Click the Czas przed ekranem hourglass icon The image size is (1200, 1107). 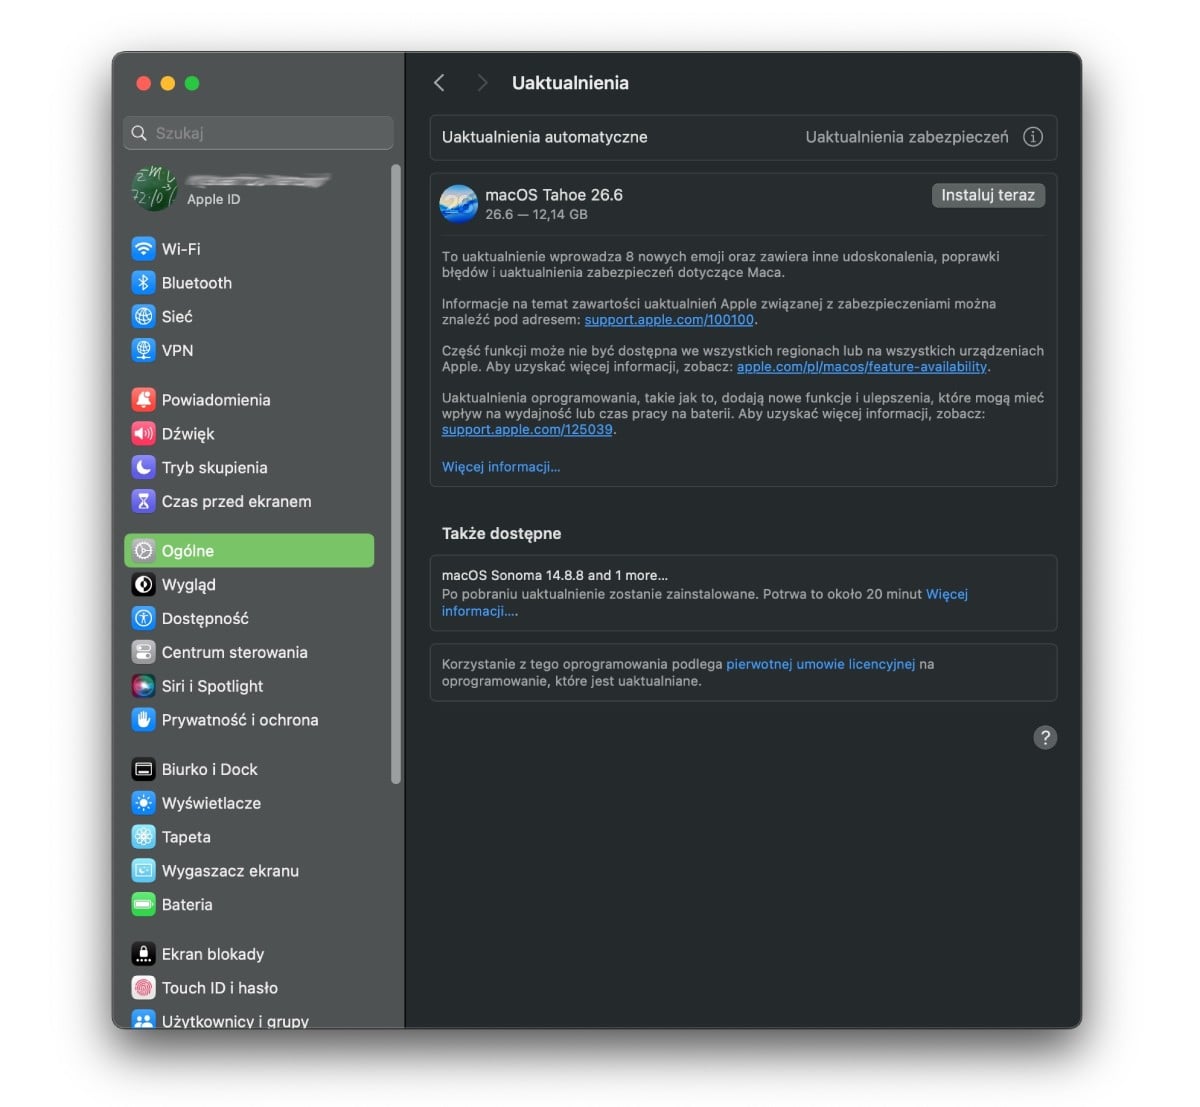[x=143, y=501]
